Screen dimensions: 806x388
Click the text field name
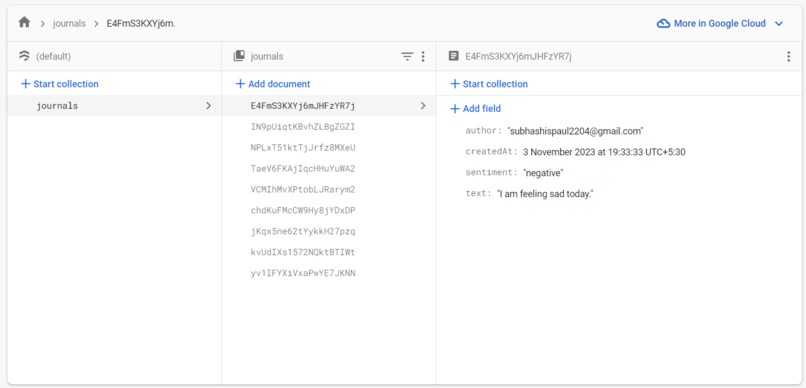point(478,194)
